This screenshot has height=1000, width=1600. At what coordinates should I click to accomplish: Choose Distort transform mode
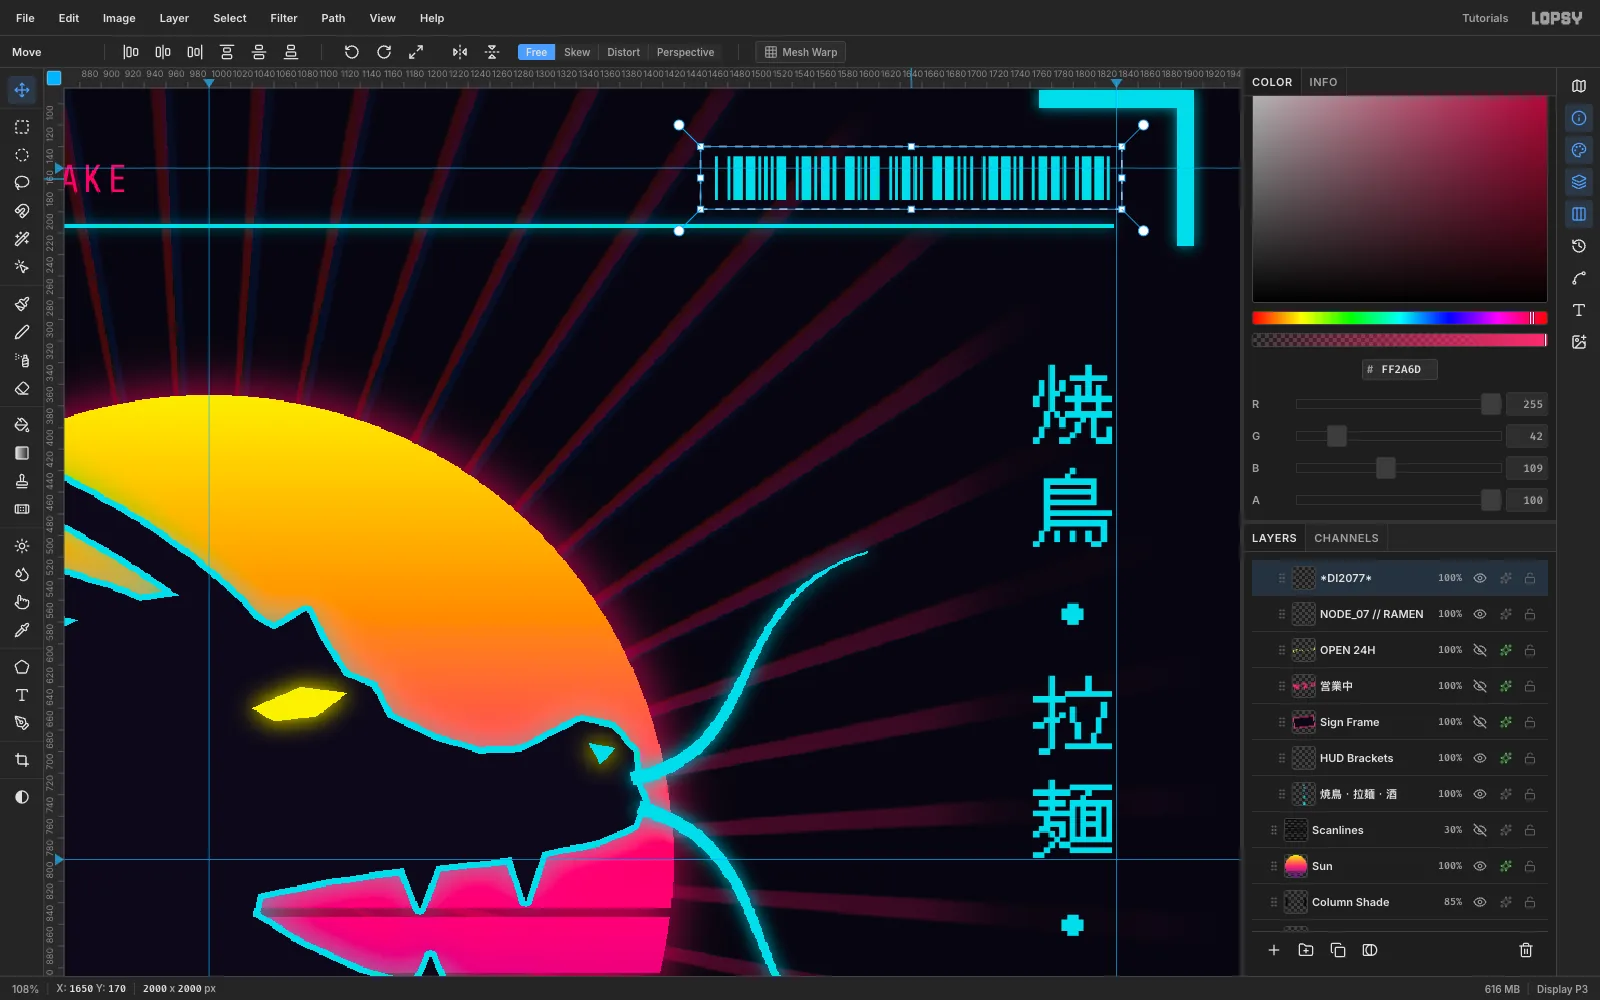(x=623, y=52)
